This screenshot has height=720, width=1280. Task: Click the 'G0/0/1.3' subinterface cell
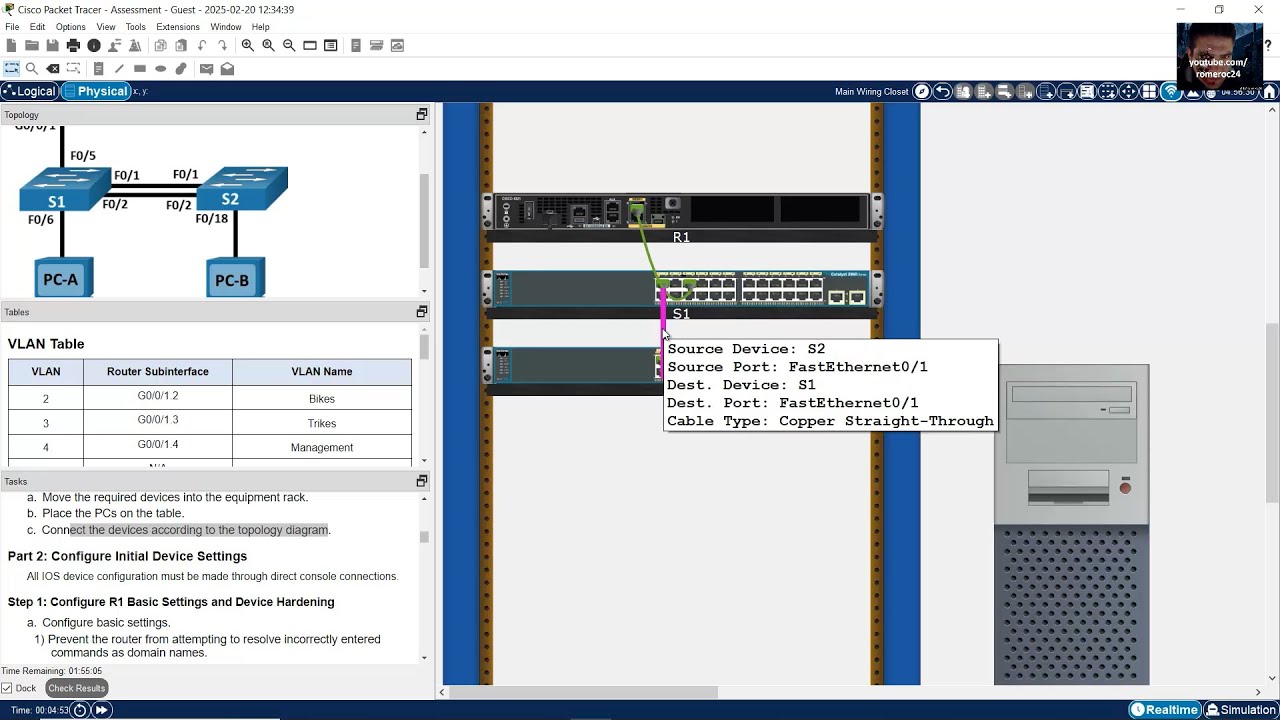pos(158,421)
